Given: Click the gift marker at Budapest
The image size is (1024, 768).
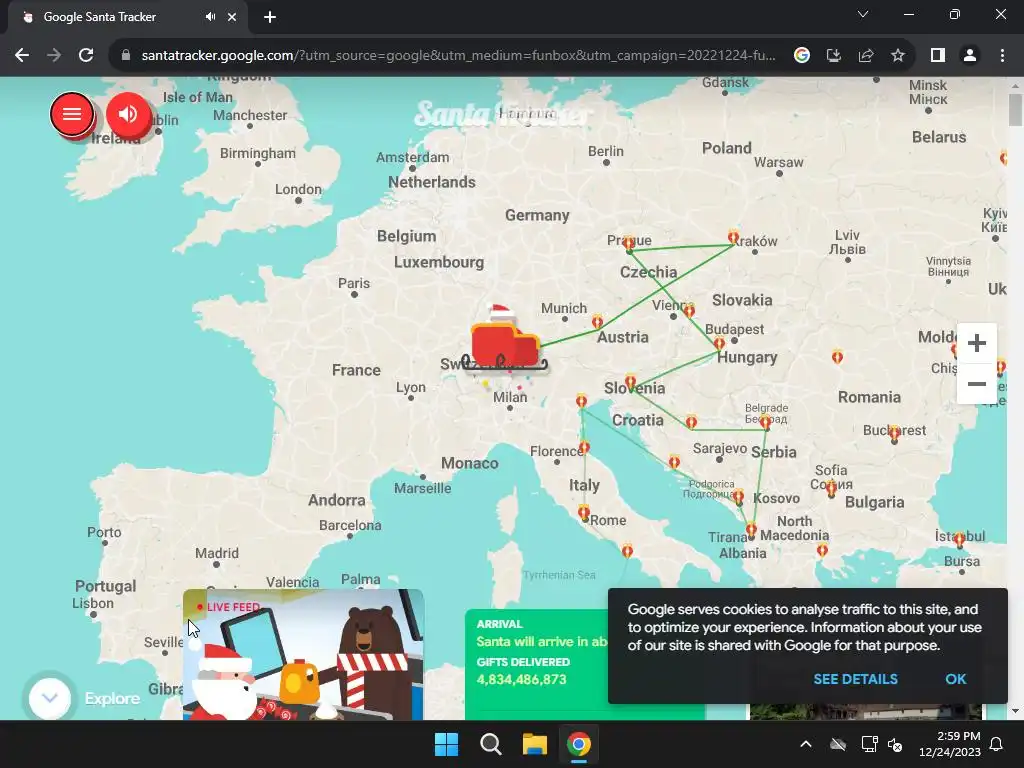Looking at the screenshot, I should coord(719,344).
